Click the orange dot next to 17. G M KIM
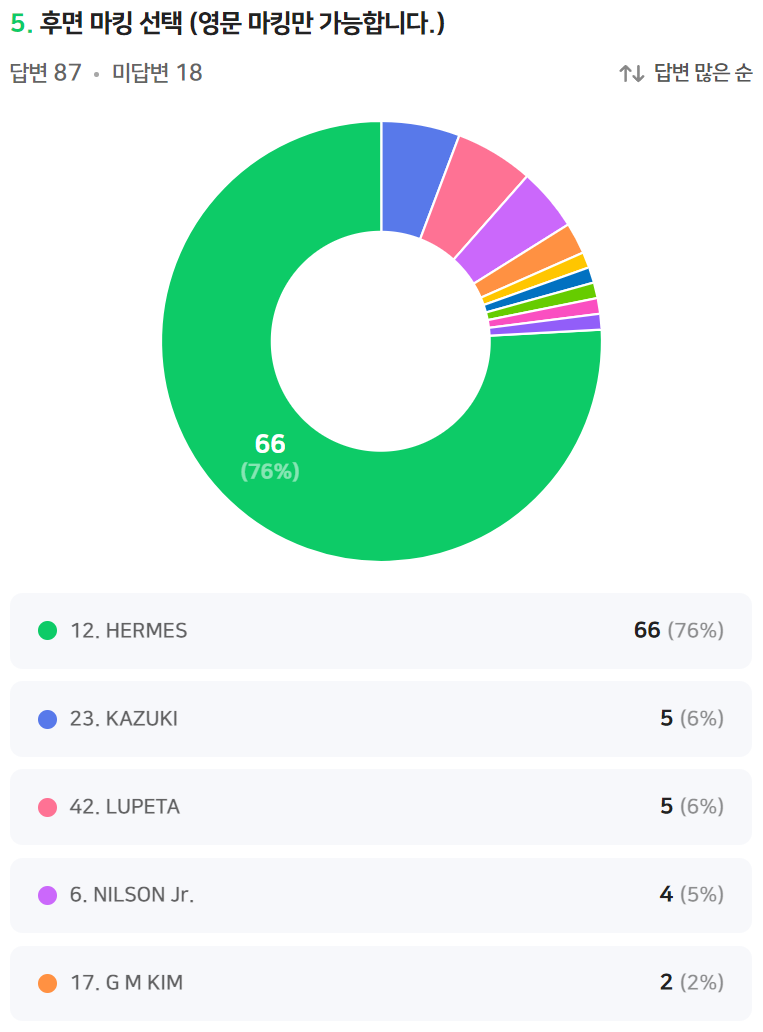The width and height of the screenshot is (763, 1032). (47, 983)
